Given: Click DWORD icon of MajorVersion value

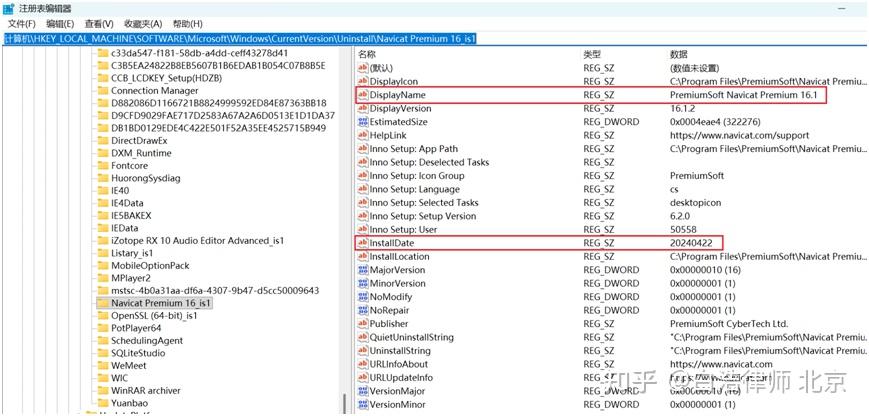Looking at the screenshot, I should 363,270.
